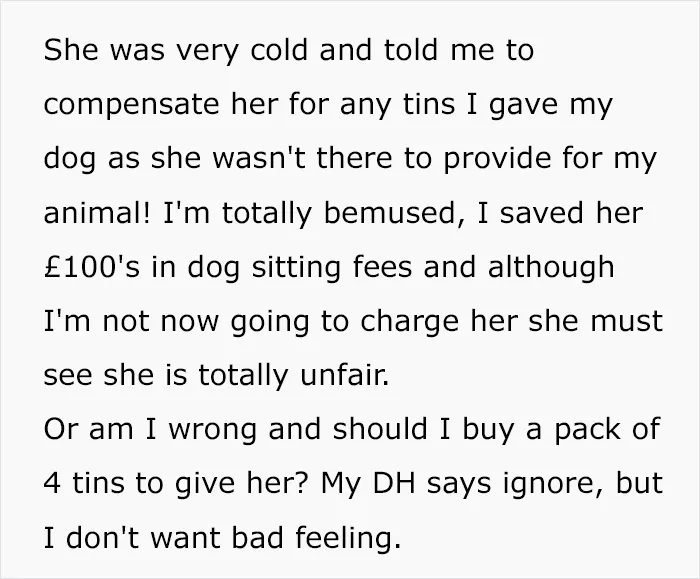The height and width of the screenshot is (579, 700).
Task: Click the word 'charge' in the post
Action: point(409,322)
